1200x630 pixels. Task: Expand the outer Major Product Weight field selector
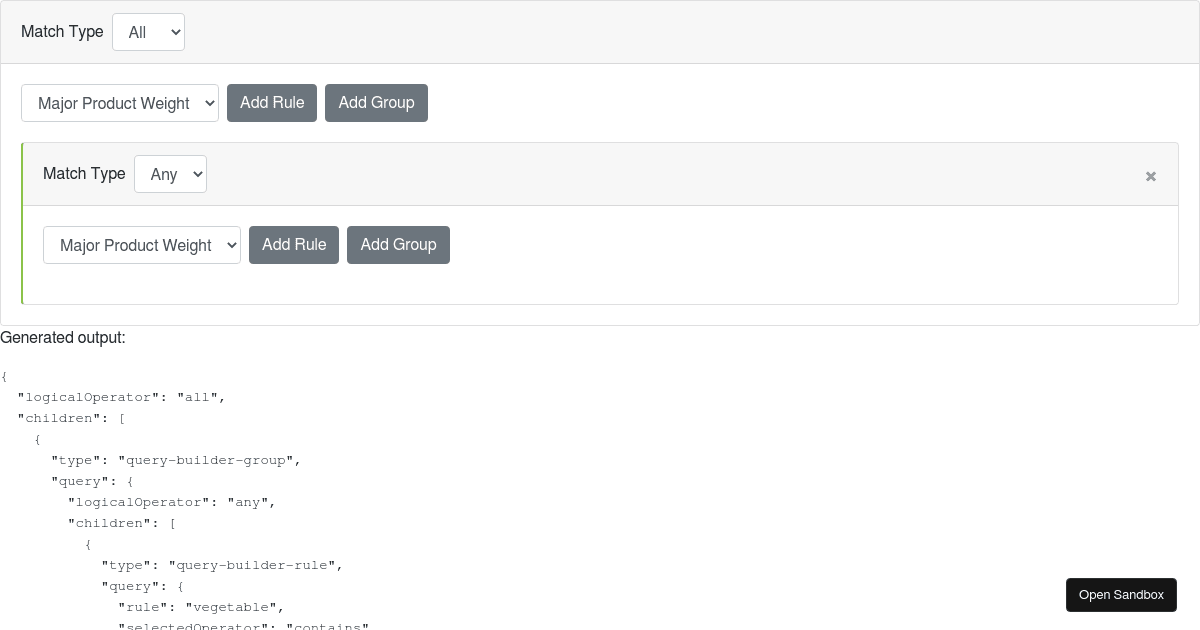[x=120, y=103]
